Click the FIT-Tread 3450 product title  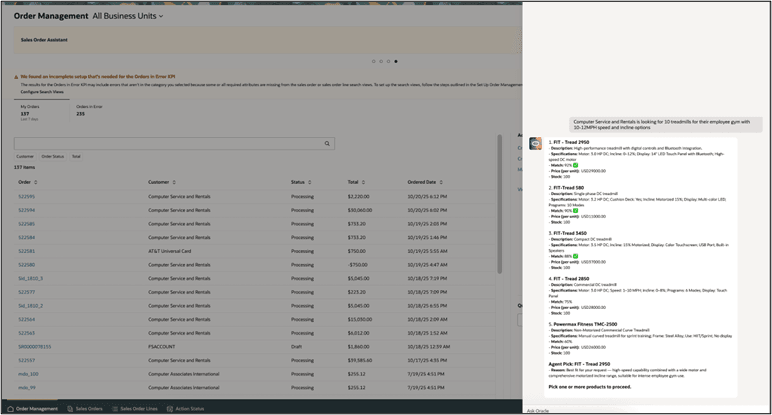pyautogui.click(x=568, y=233)
